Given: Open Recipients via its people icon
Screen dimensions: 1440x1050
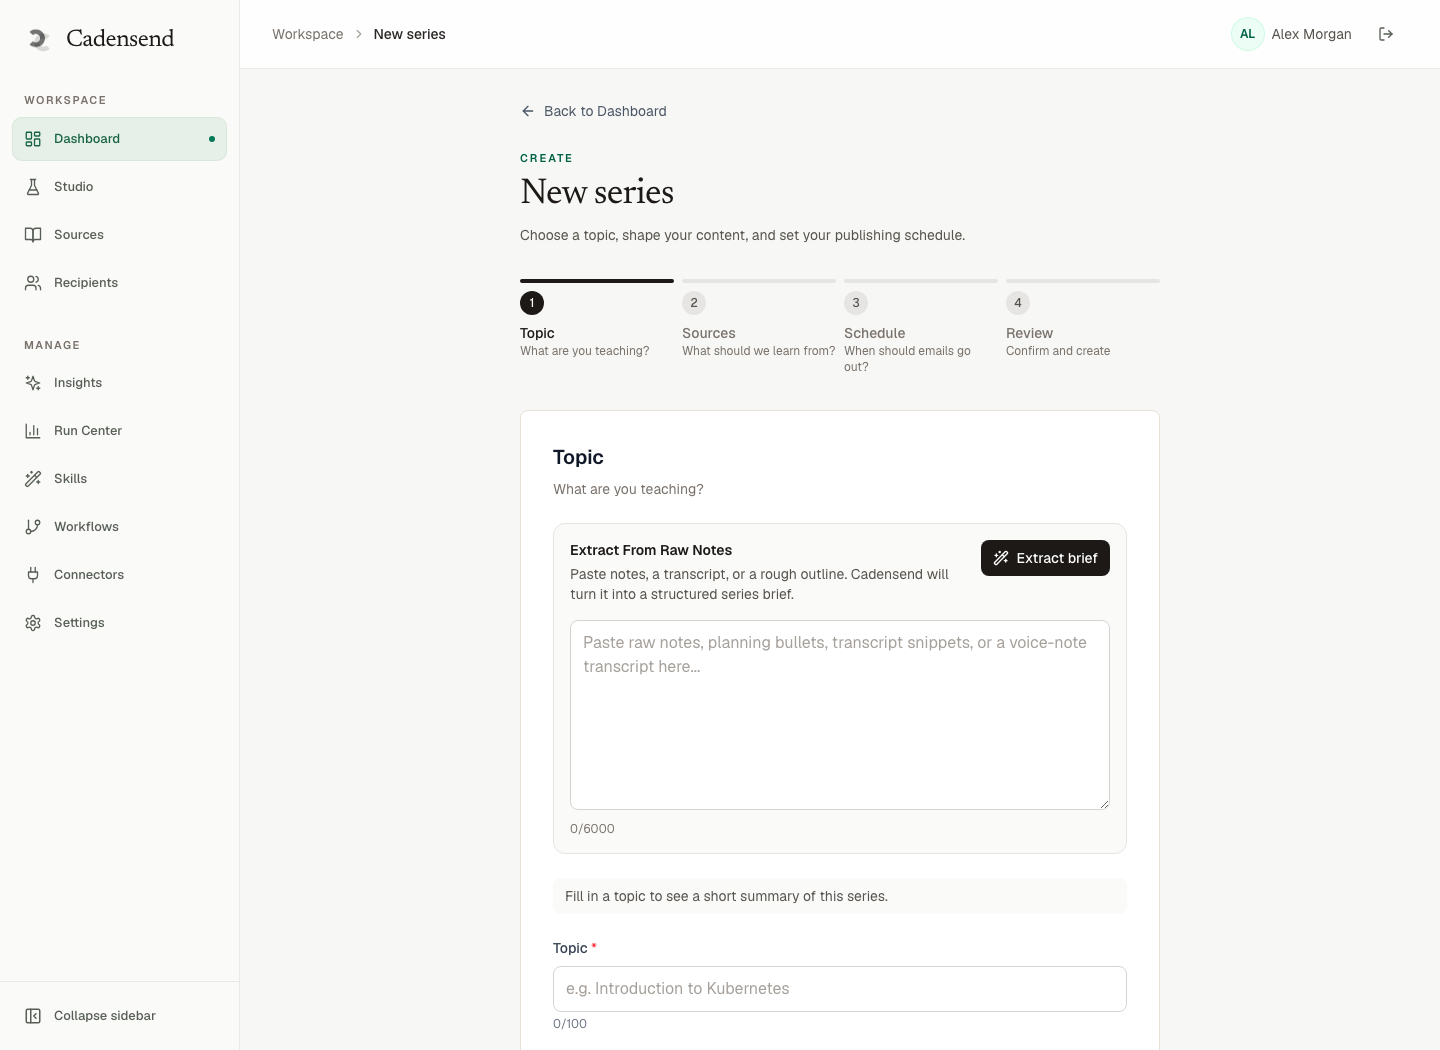Looking at the screenshot, I should pyautogui.click(x=33, y=283).
